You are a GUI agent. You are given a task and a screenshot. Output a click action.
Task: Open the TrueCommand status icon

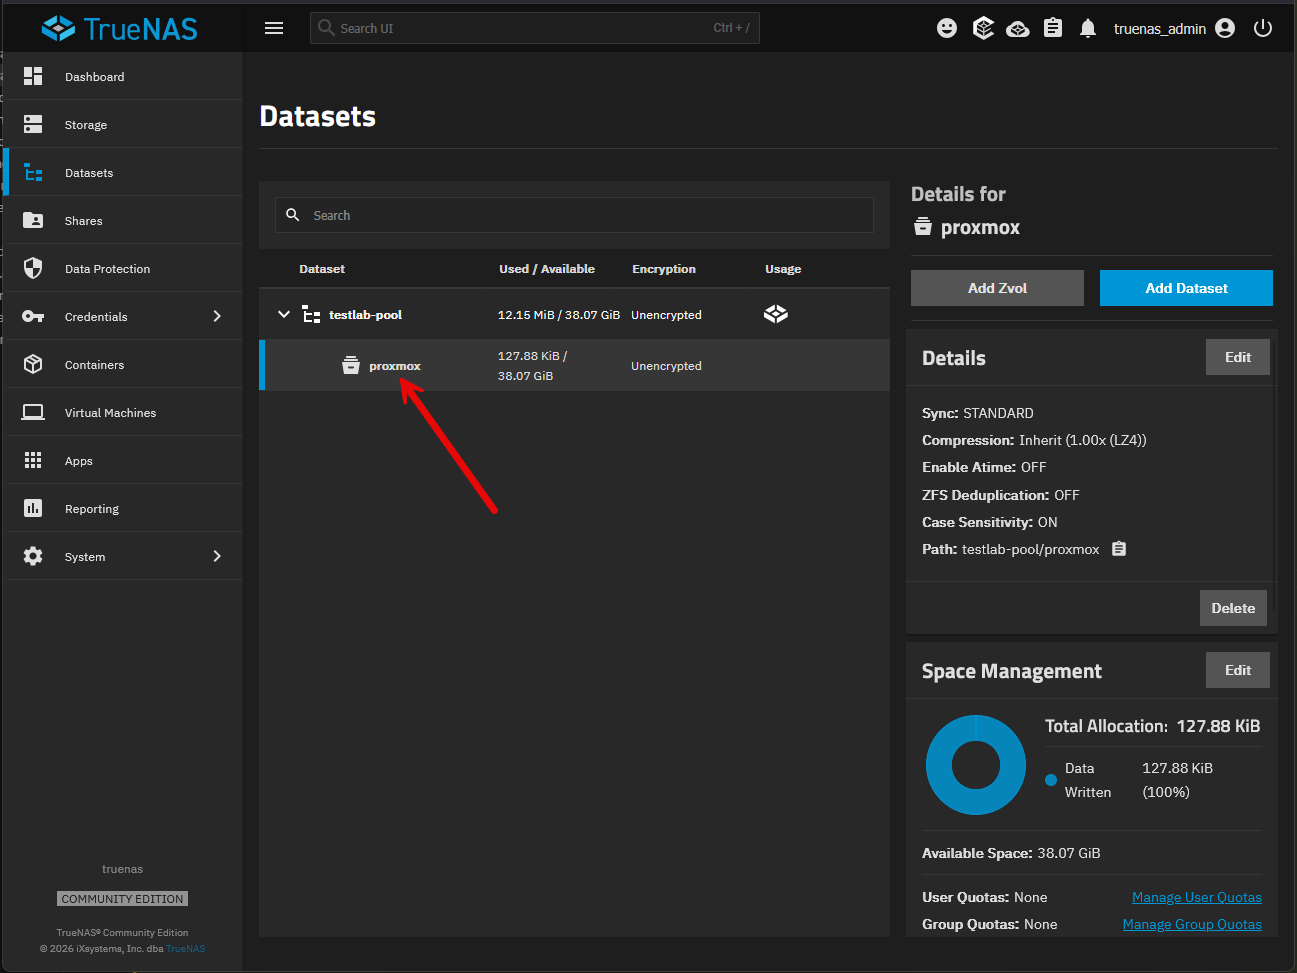(x=983, y=28)
